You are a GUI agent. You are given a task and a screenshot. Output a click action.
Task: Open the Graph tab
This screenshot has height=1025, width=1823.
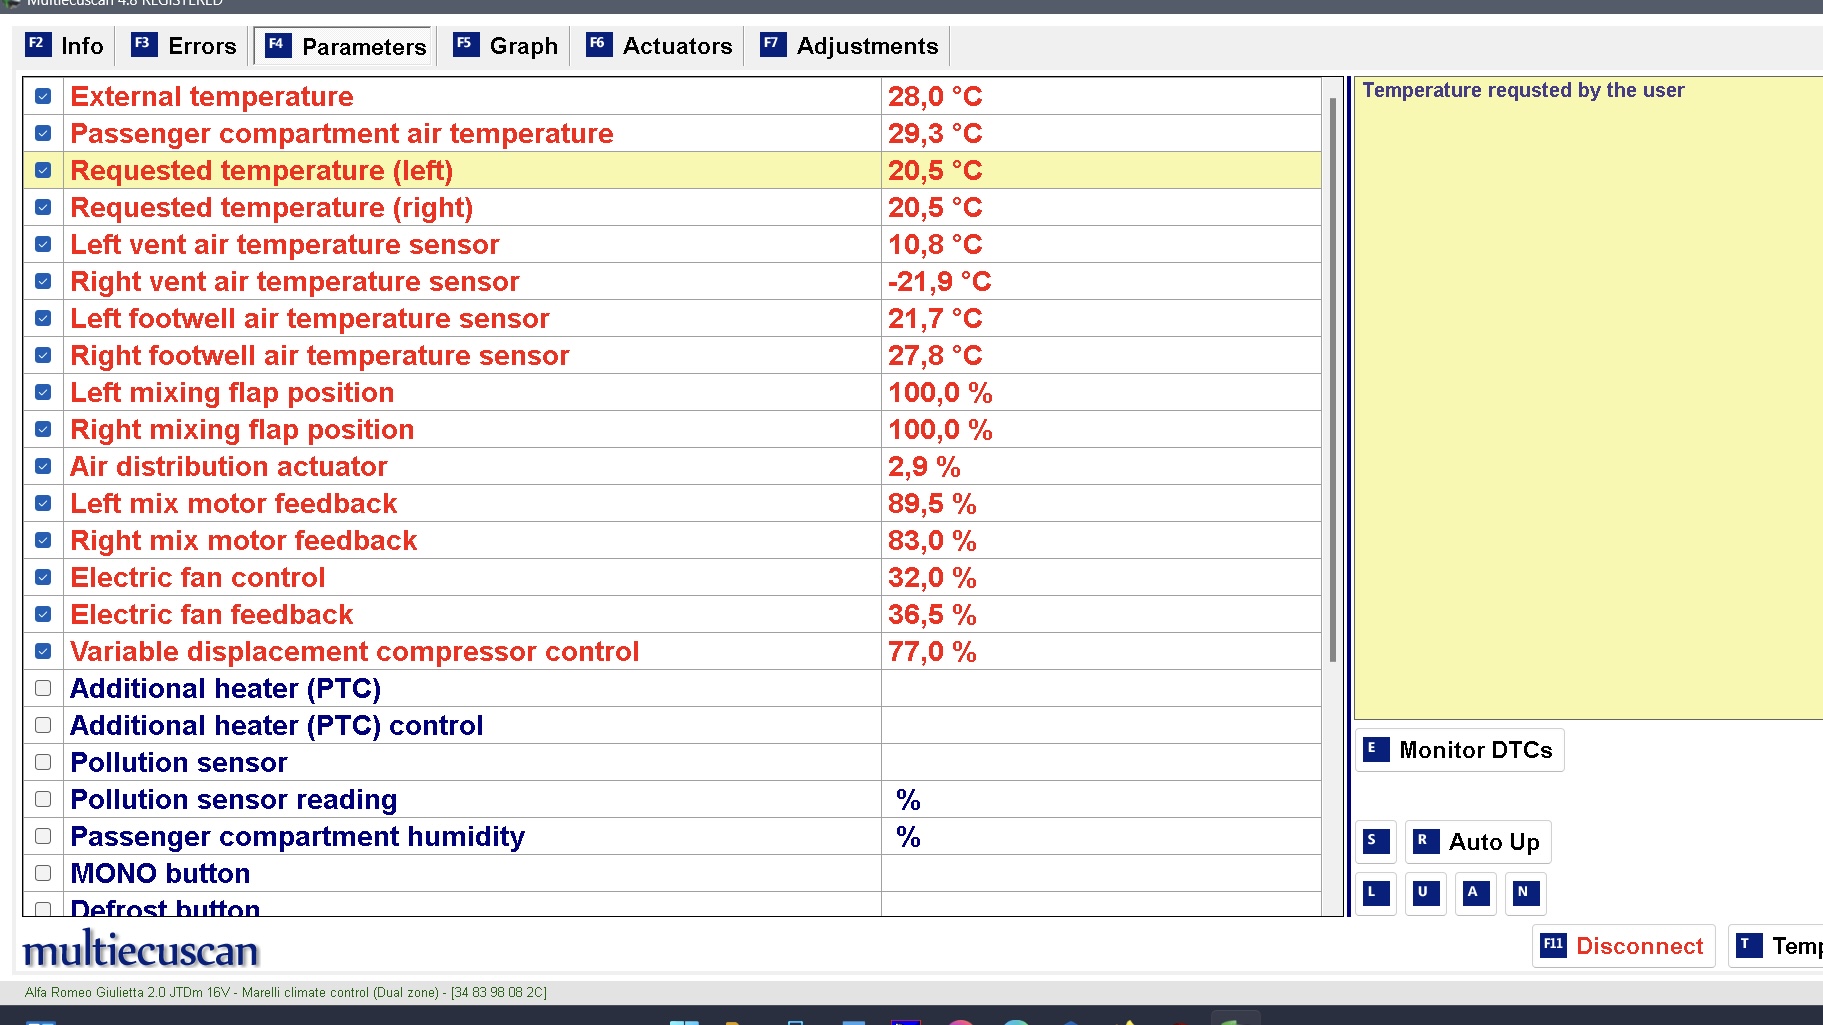coord(507,46)
